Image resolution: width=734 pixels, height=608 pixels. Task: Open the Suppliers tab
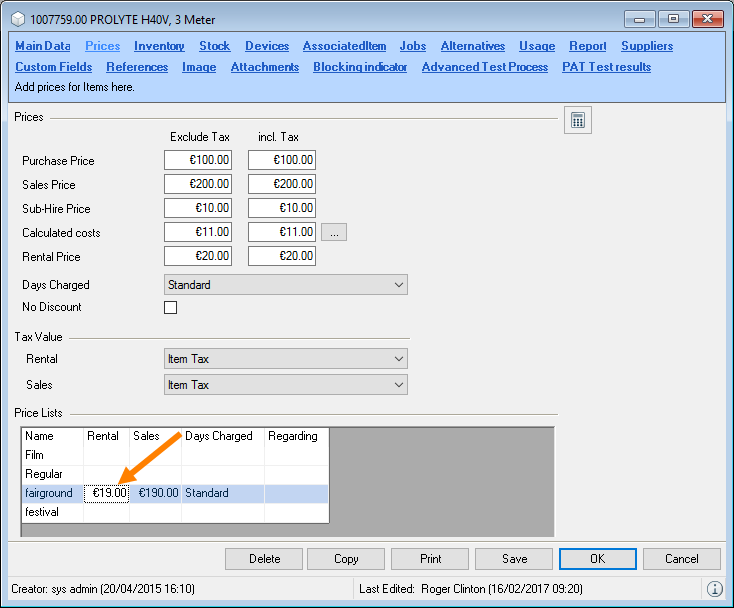tap(646, 46)
